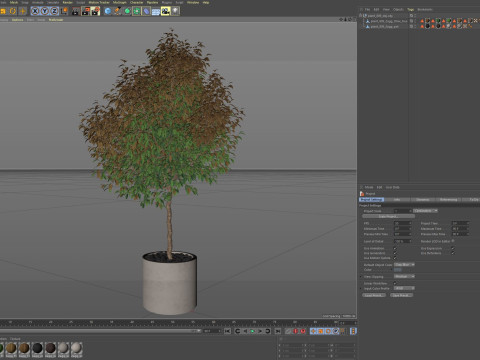The height and width of the screenshot is (360, 480).
Task: Open project scale unit dropdown
Action: click(x=425, y=211)
